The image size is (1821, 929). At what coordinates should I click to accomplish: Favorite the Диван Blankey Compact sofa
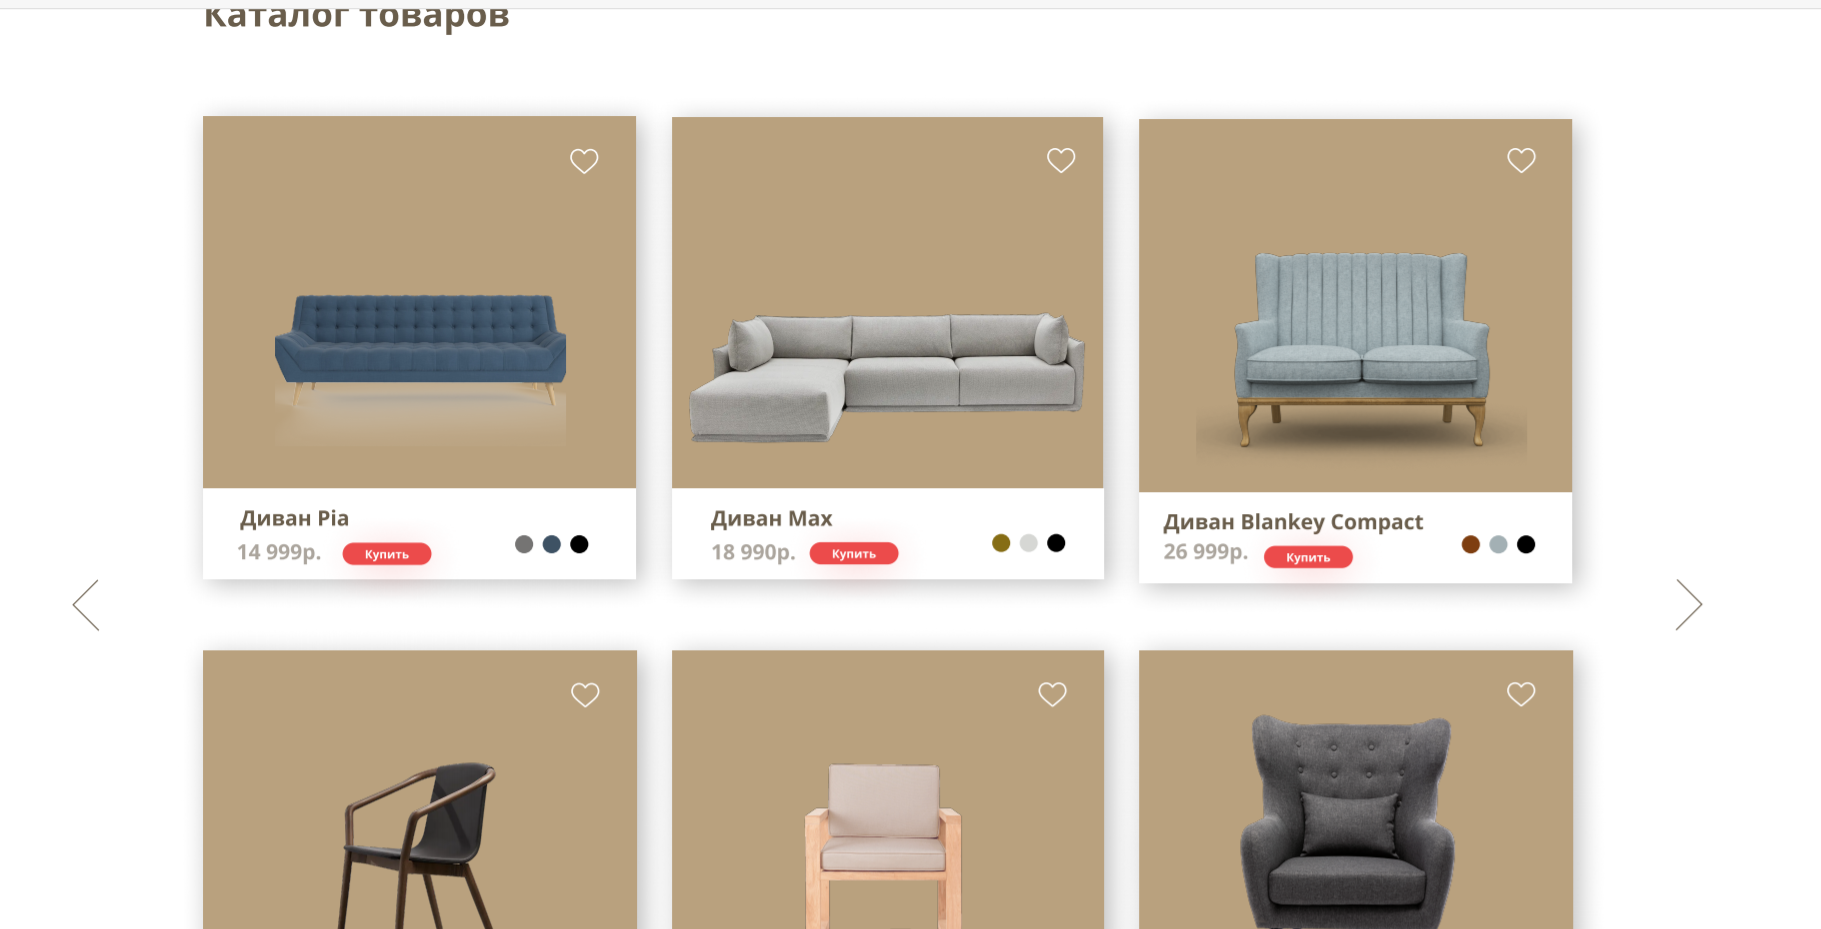pos(1521,160)
